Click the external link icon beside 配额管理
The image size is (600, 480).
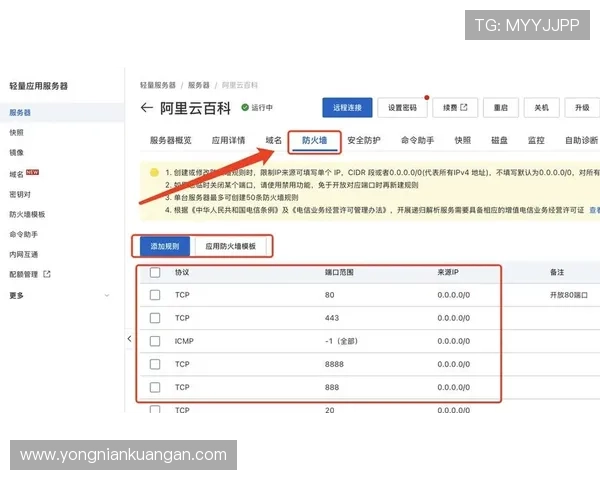(47, 274)
